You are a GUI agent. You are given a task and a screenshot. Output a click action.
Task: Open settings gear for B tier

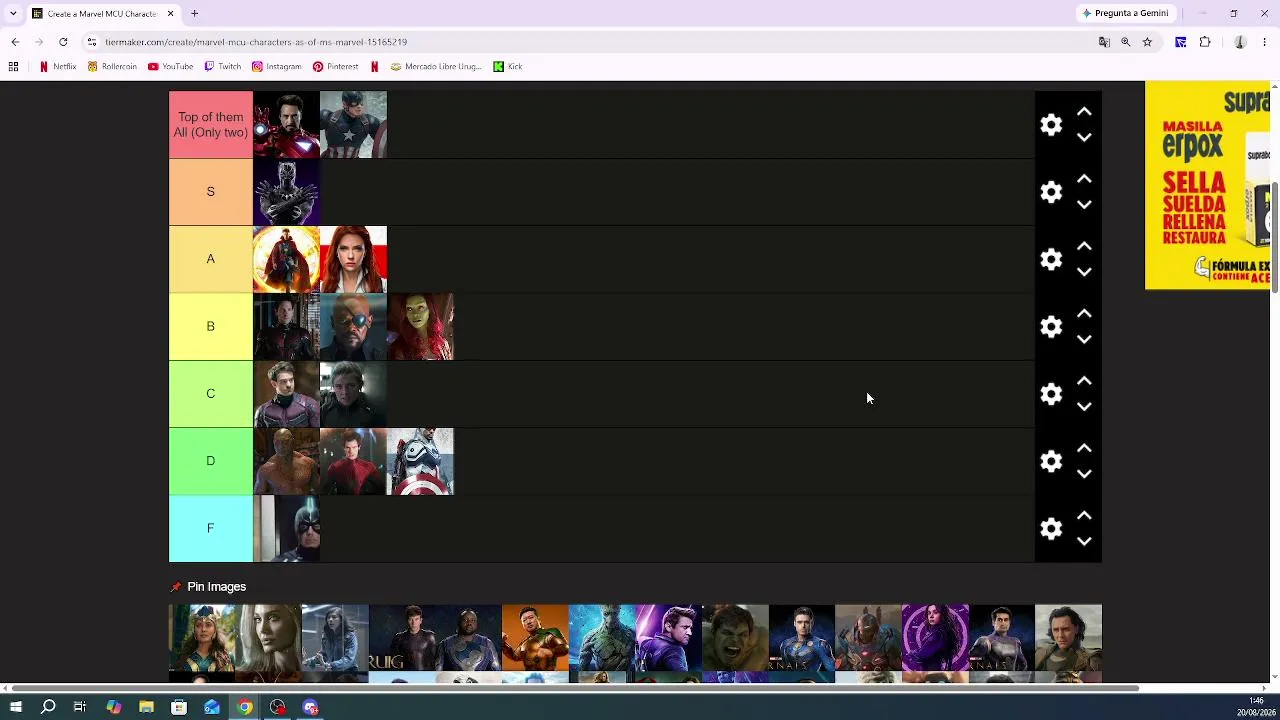coord(1051,326)
